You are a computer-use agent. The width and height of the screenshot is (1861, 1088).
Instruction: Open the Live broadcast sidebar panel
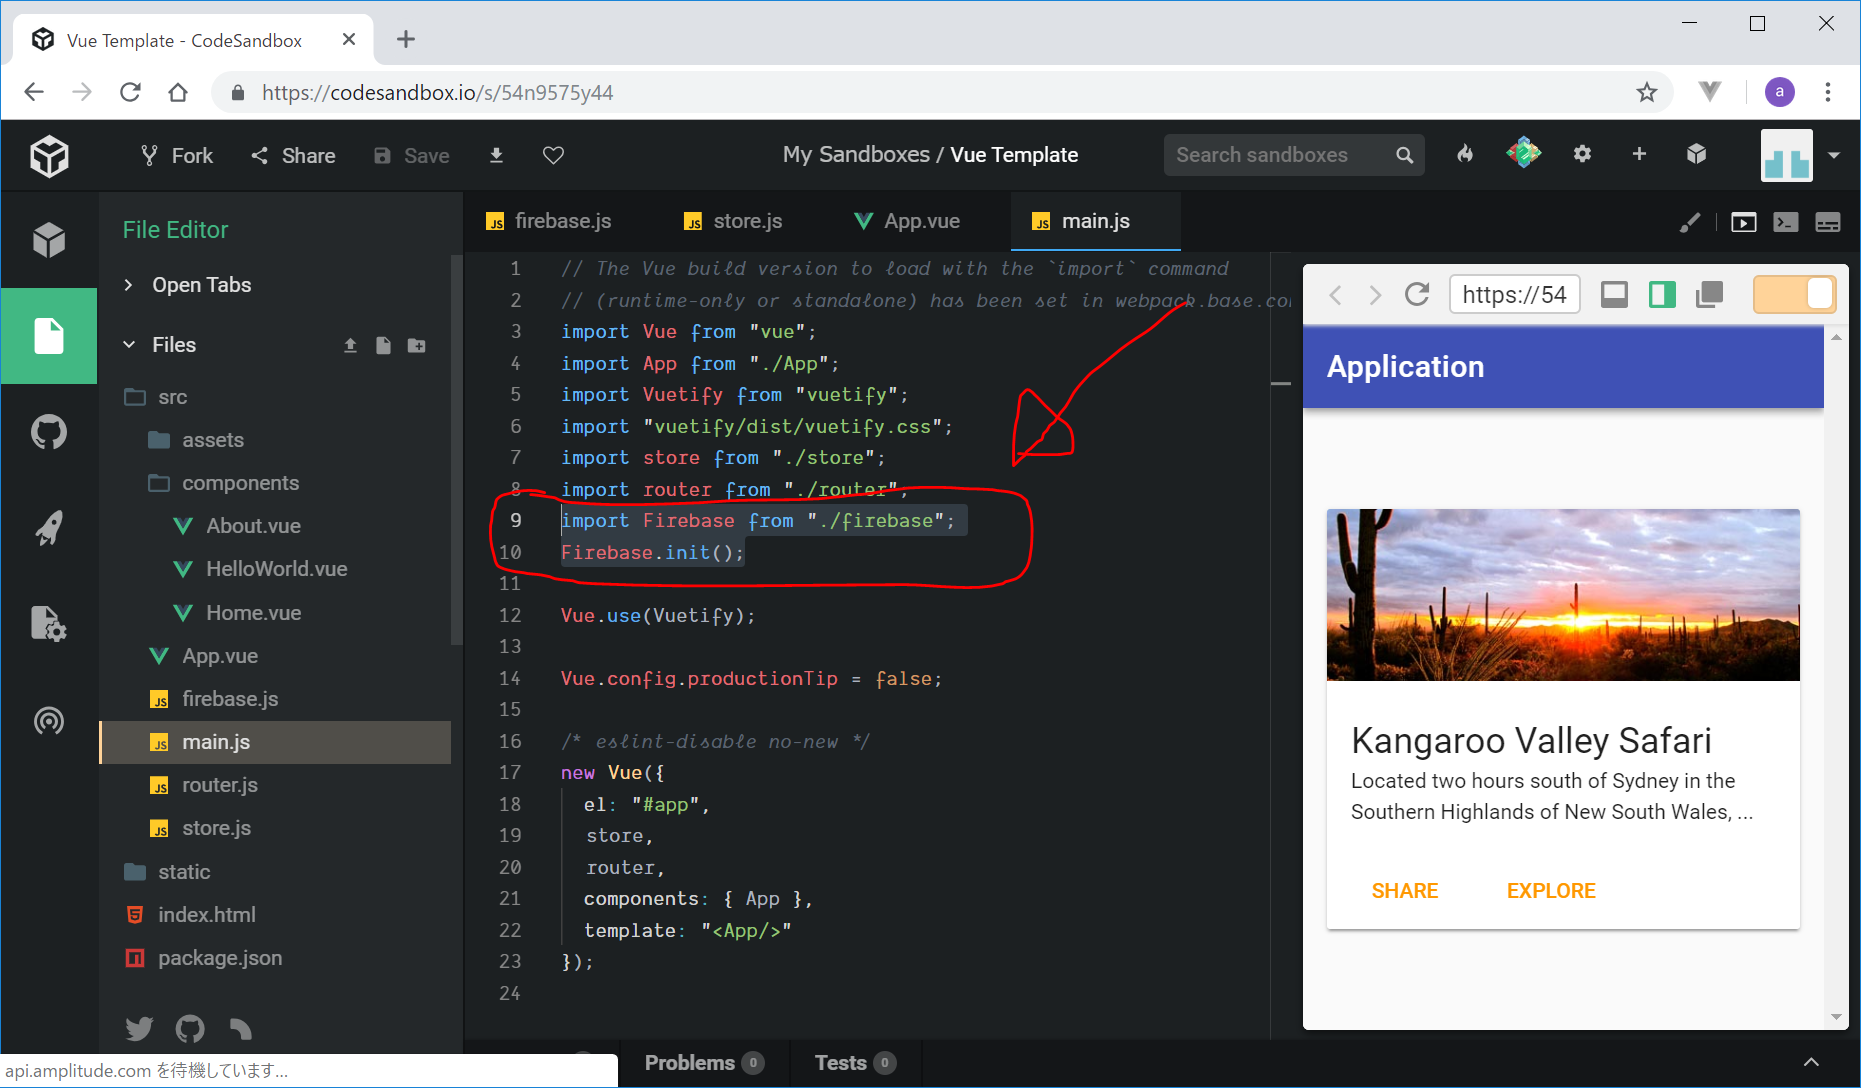point(48,720)
